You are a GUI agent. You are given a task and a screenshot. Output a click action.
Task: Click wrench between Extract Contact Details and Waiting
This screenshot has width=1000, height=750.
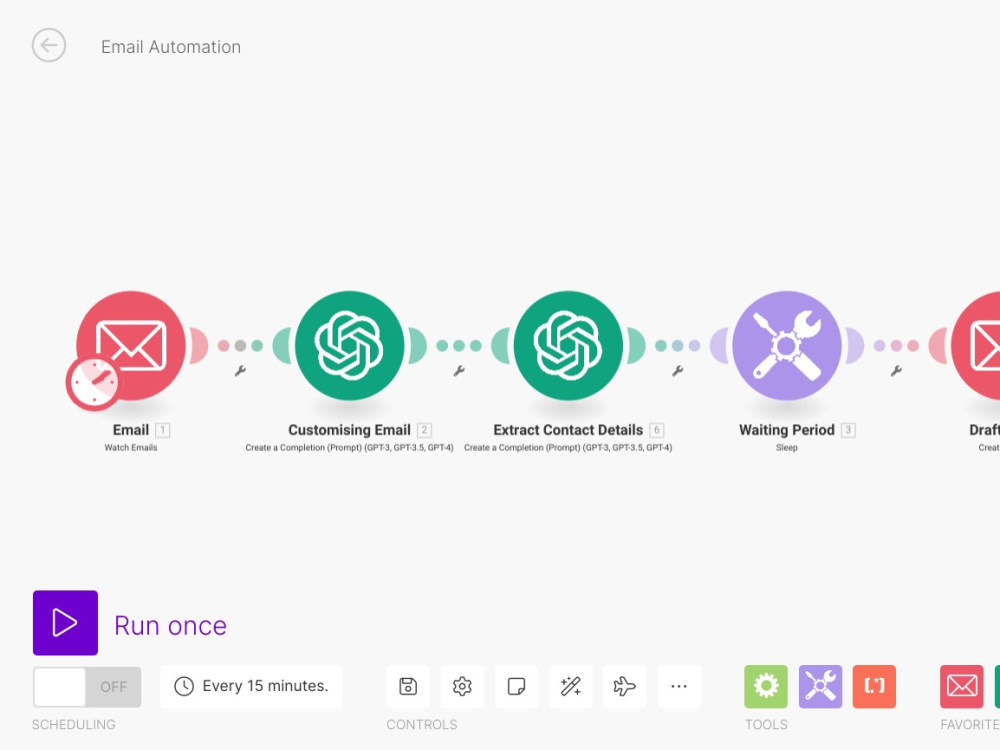(677, 371)
